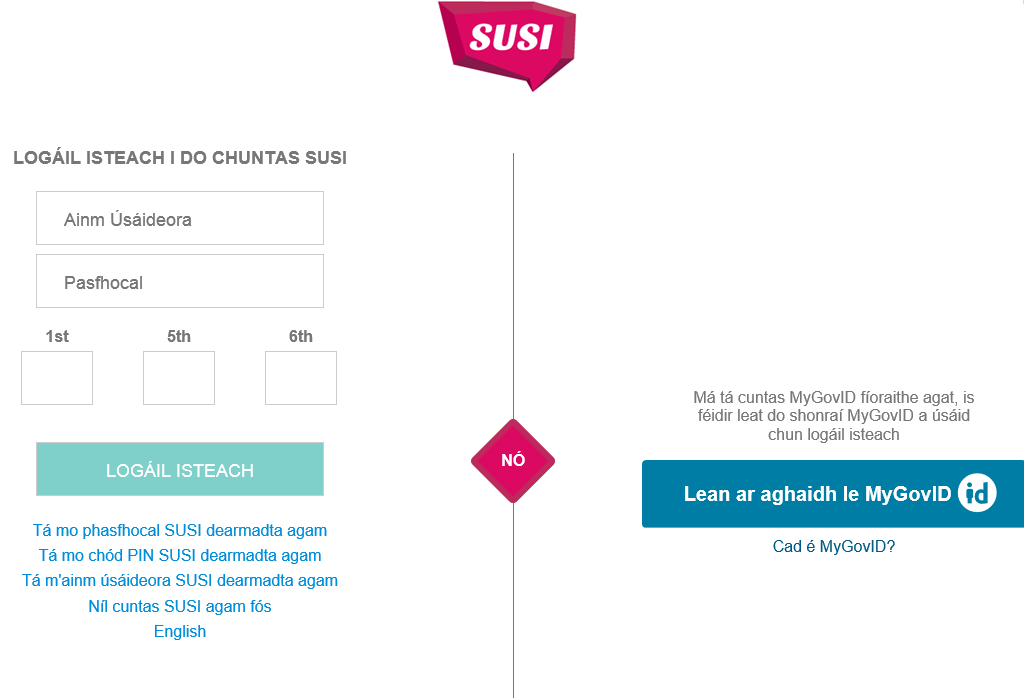The image size is (1024, 698).
Task: Click the pink NÓ diamond graphic
Action: [513, 461]
